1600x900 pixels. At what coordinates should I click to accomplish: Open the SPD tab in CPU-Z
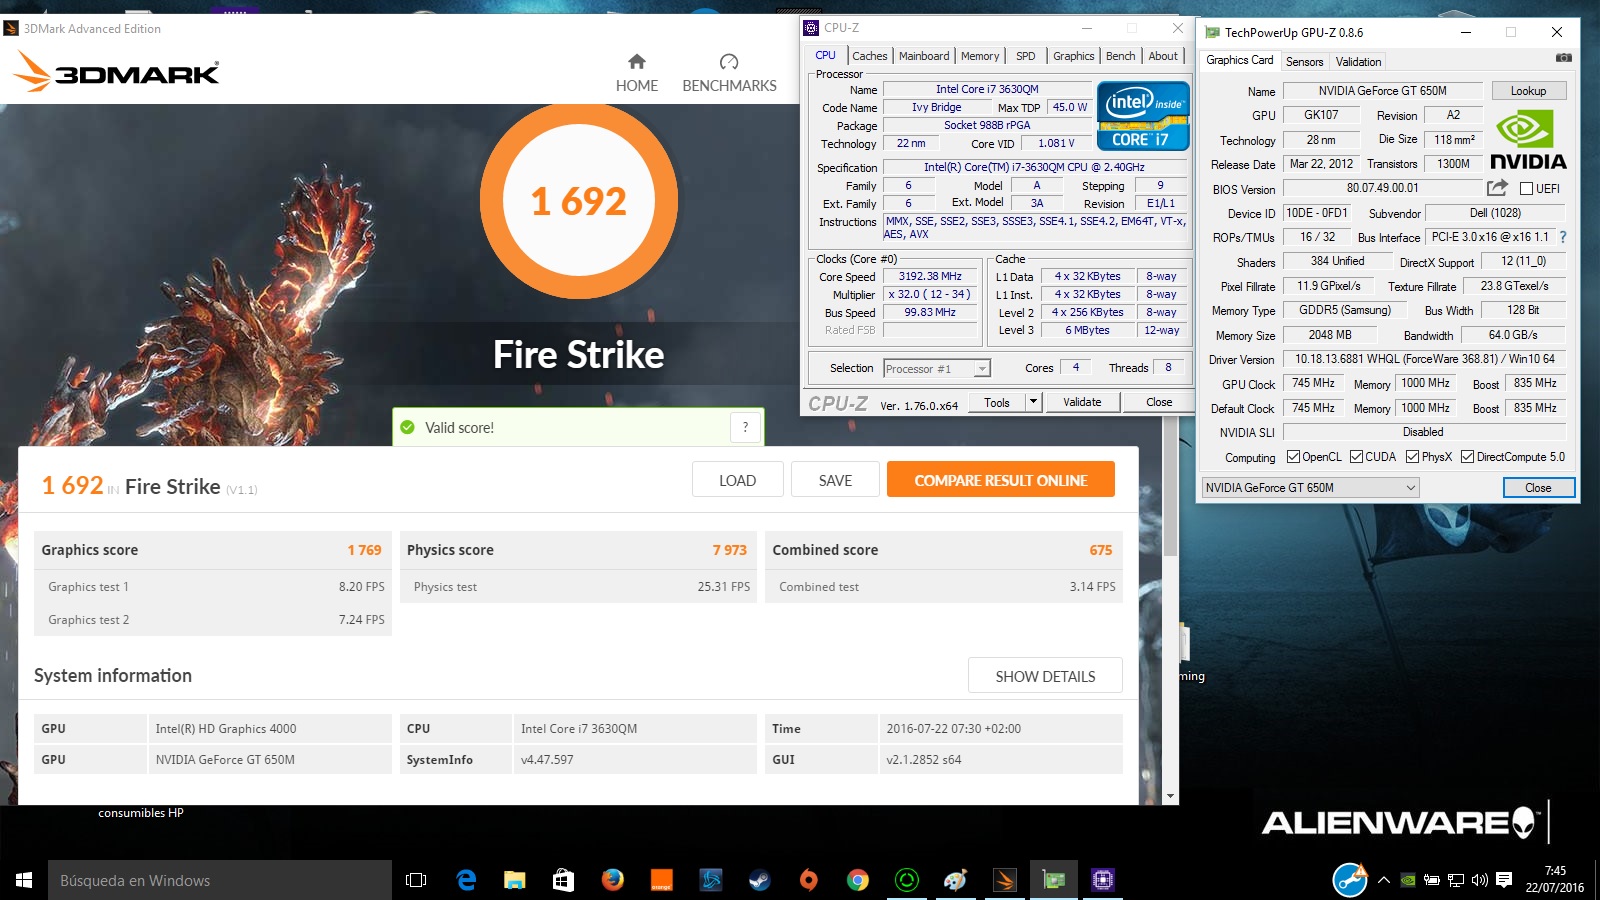click(1026, 56)
